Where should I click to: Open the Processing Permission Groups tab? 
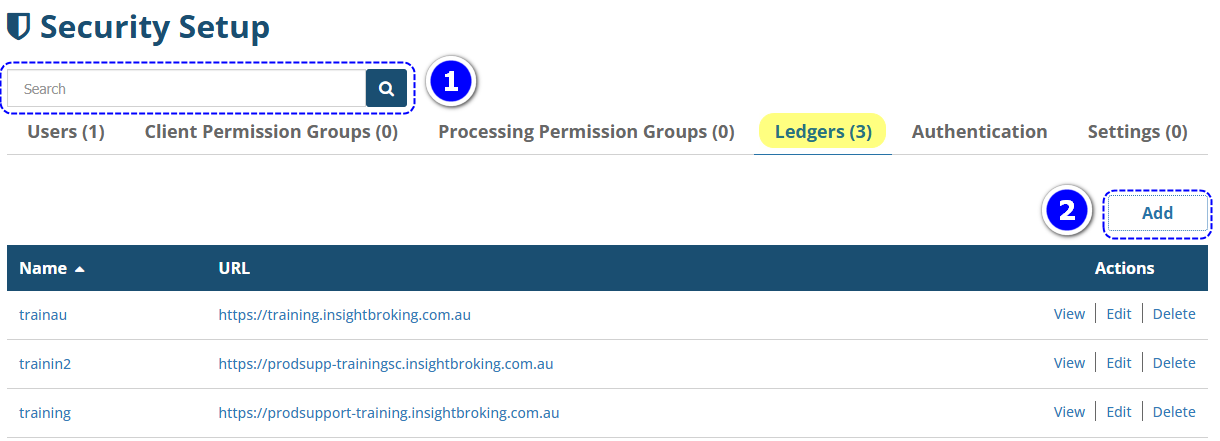click(x=586, y=132)
